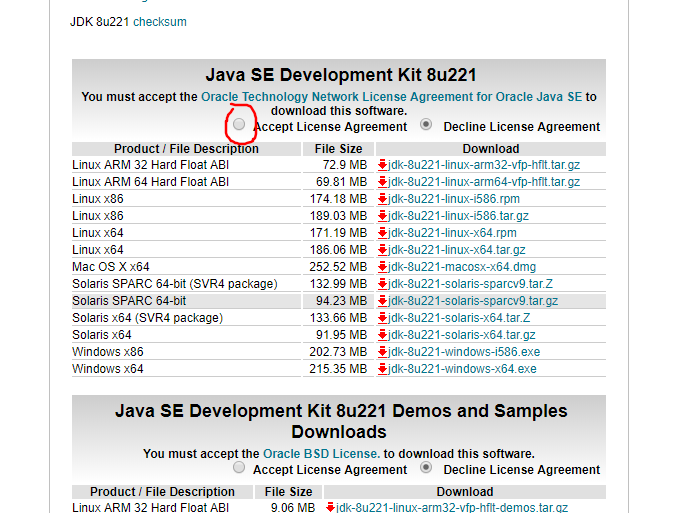Click the '252.52 MB' file size cell
The width and height of the screenshot is (683, 513).
[x=338, y=267]
